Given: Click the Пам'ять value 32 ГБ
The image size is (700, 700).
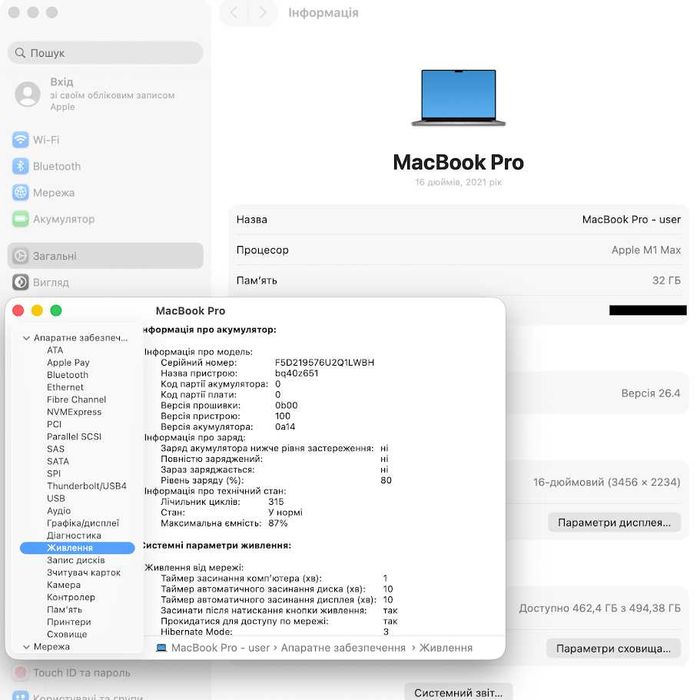Looking at the screenshot, I should 667,280.
